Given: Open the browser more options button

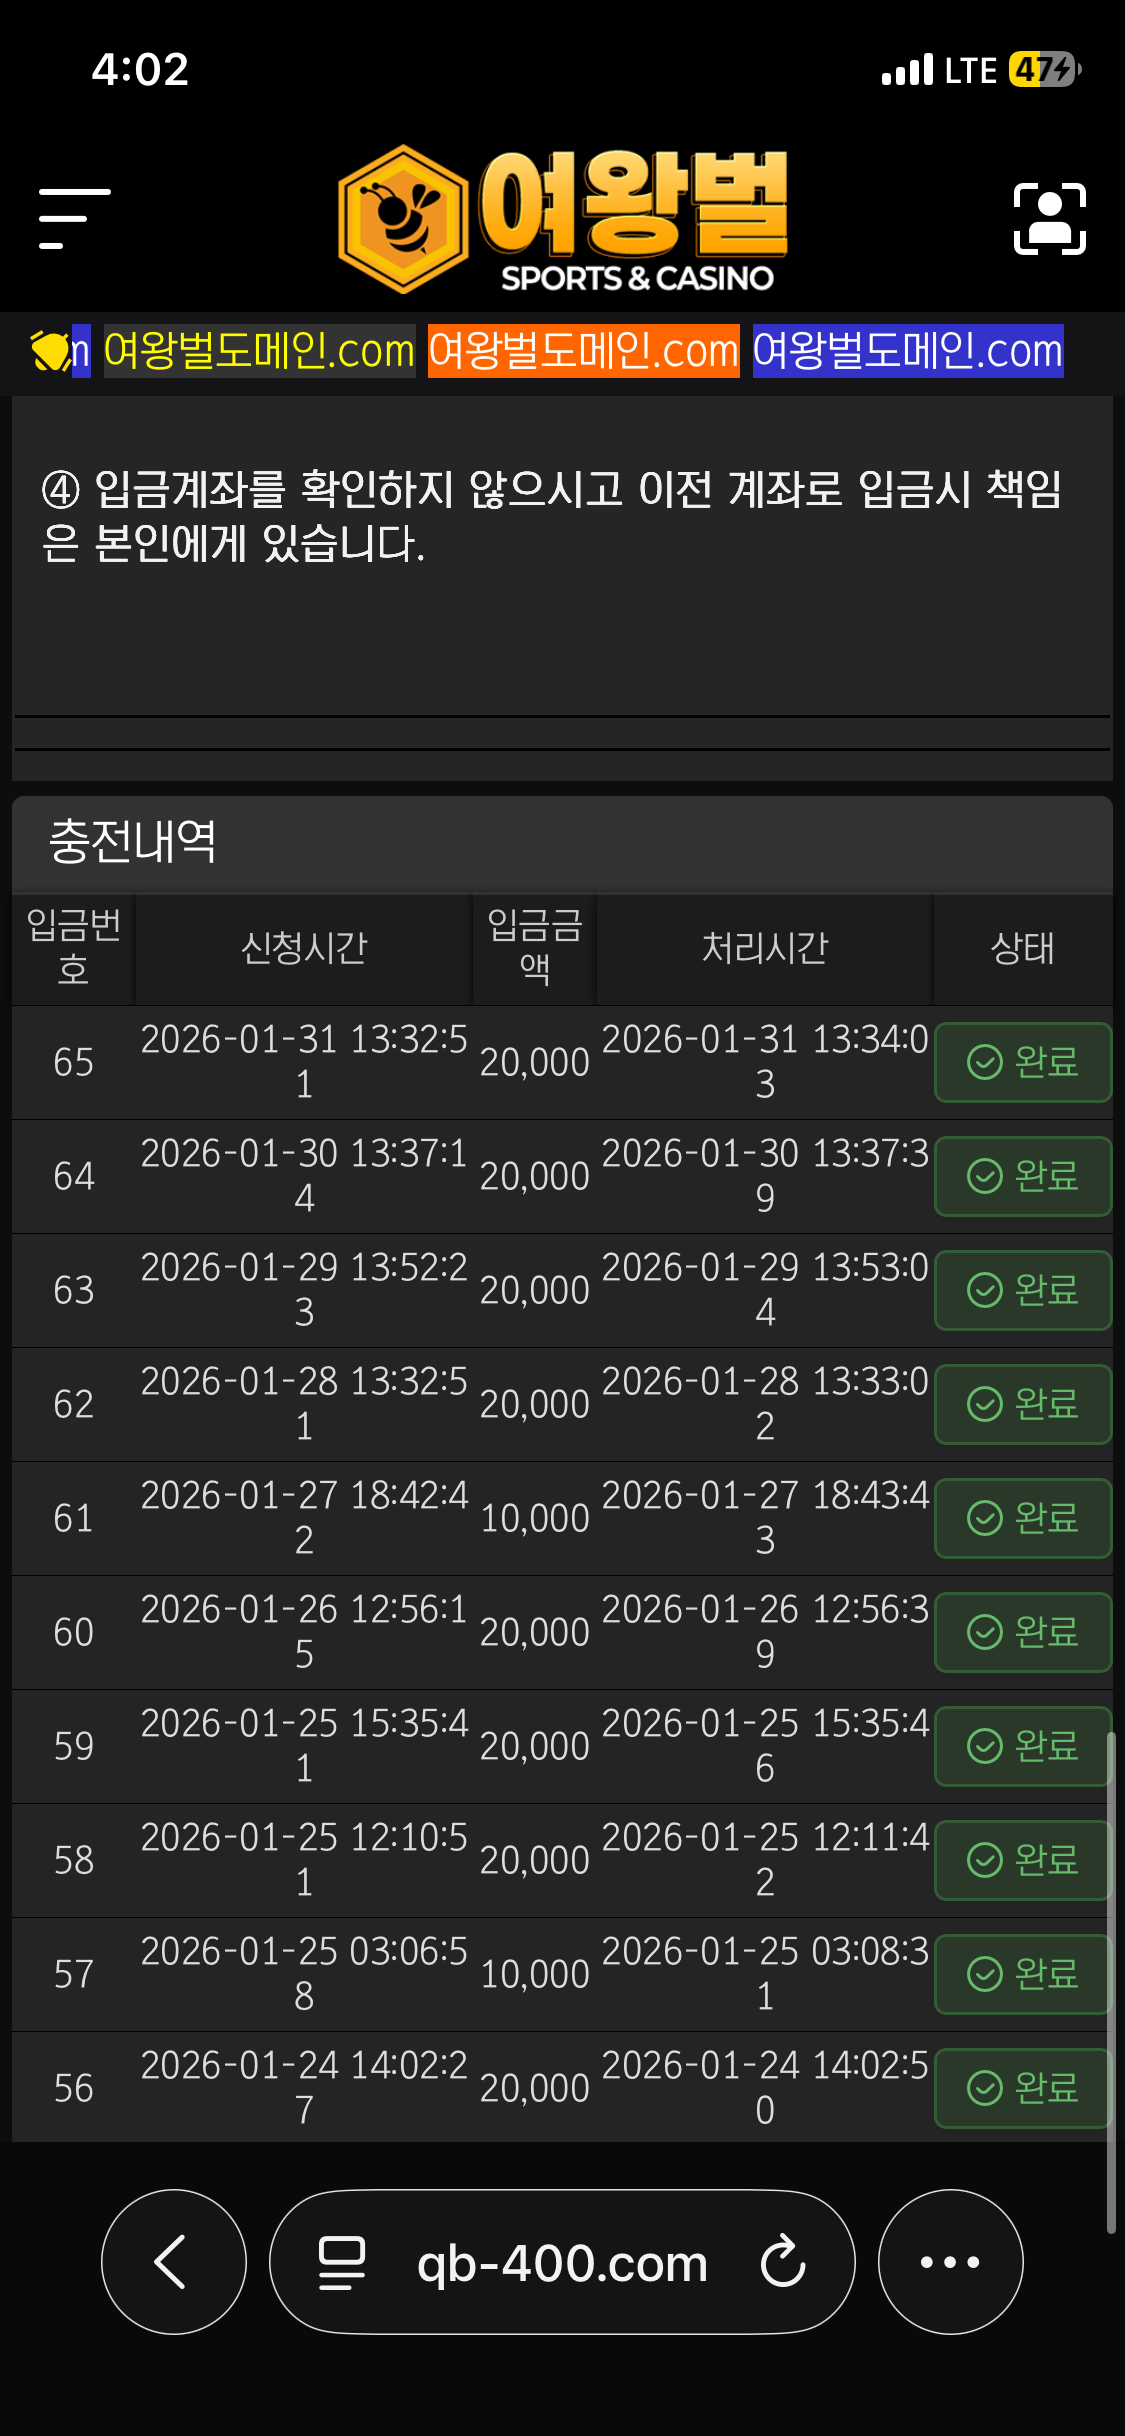Looking at the screenshot, I should click(x=950, y=2261).
